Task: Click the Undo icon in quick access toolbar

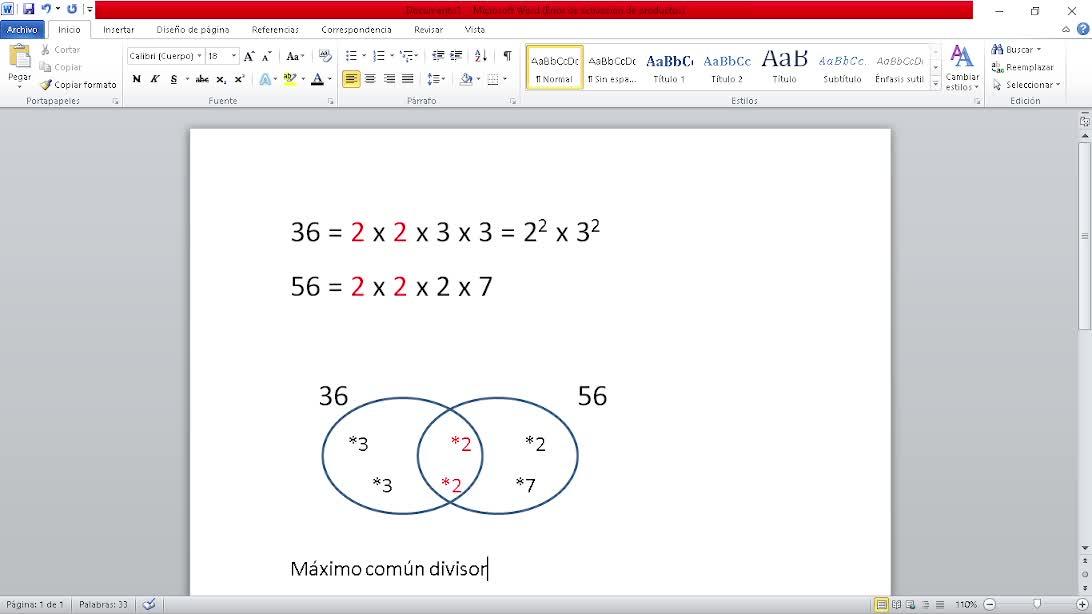Action: click(46, 9)
